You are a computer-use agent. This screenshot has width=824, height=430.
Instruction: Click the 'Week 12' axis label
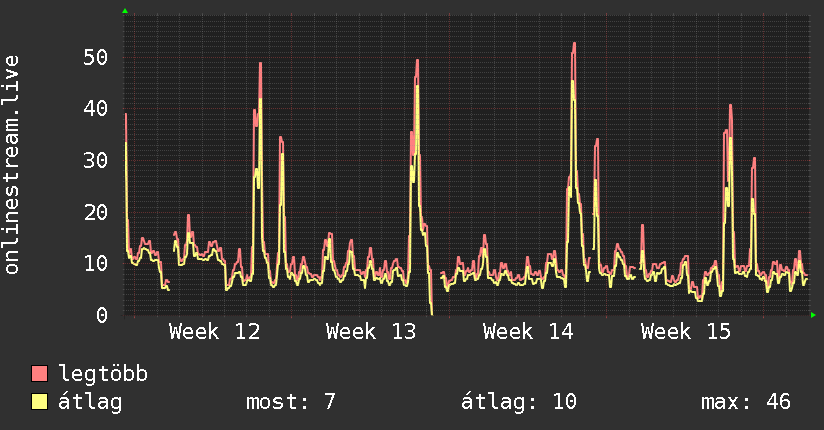click(214, 332)
